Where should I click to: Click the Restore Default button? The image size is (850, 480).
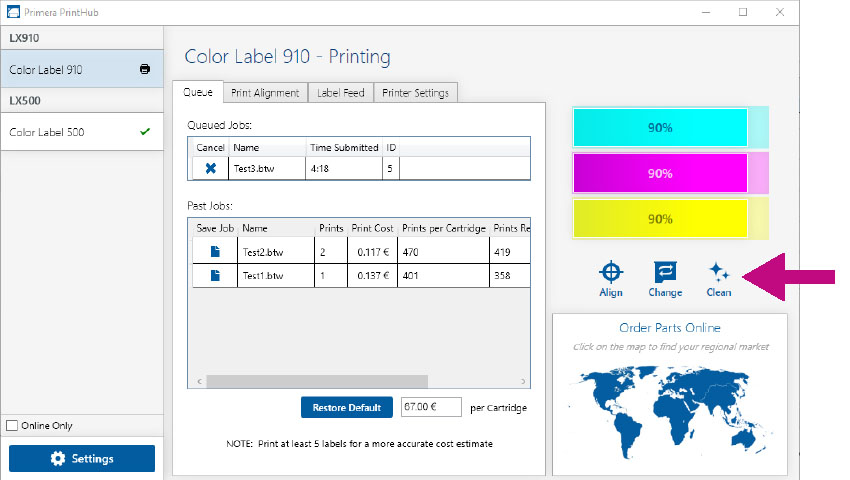point(347,407)
